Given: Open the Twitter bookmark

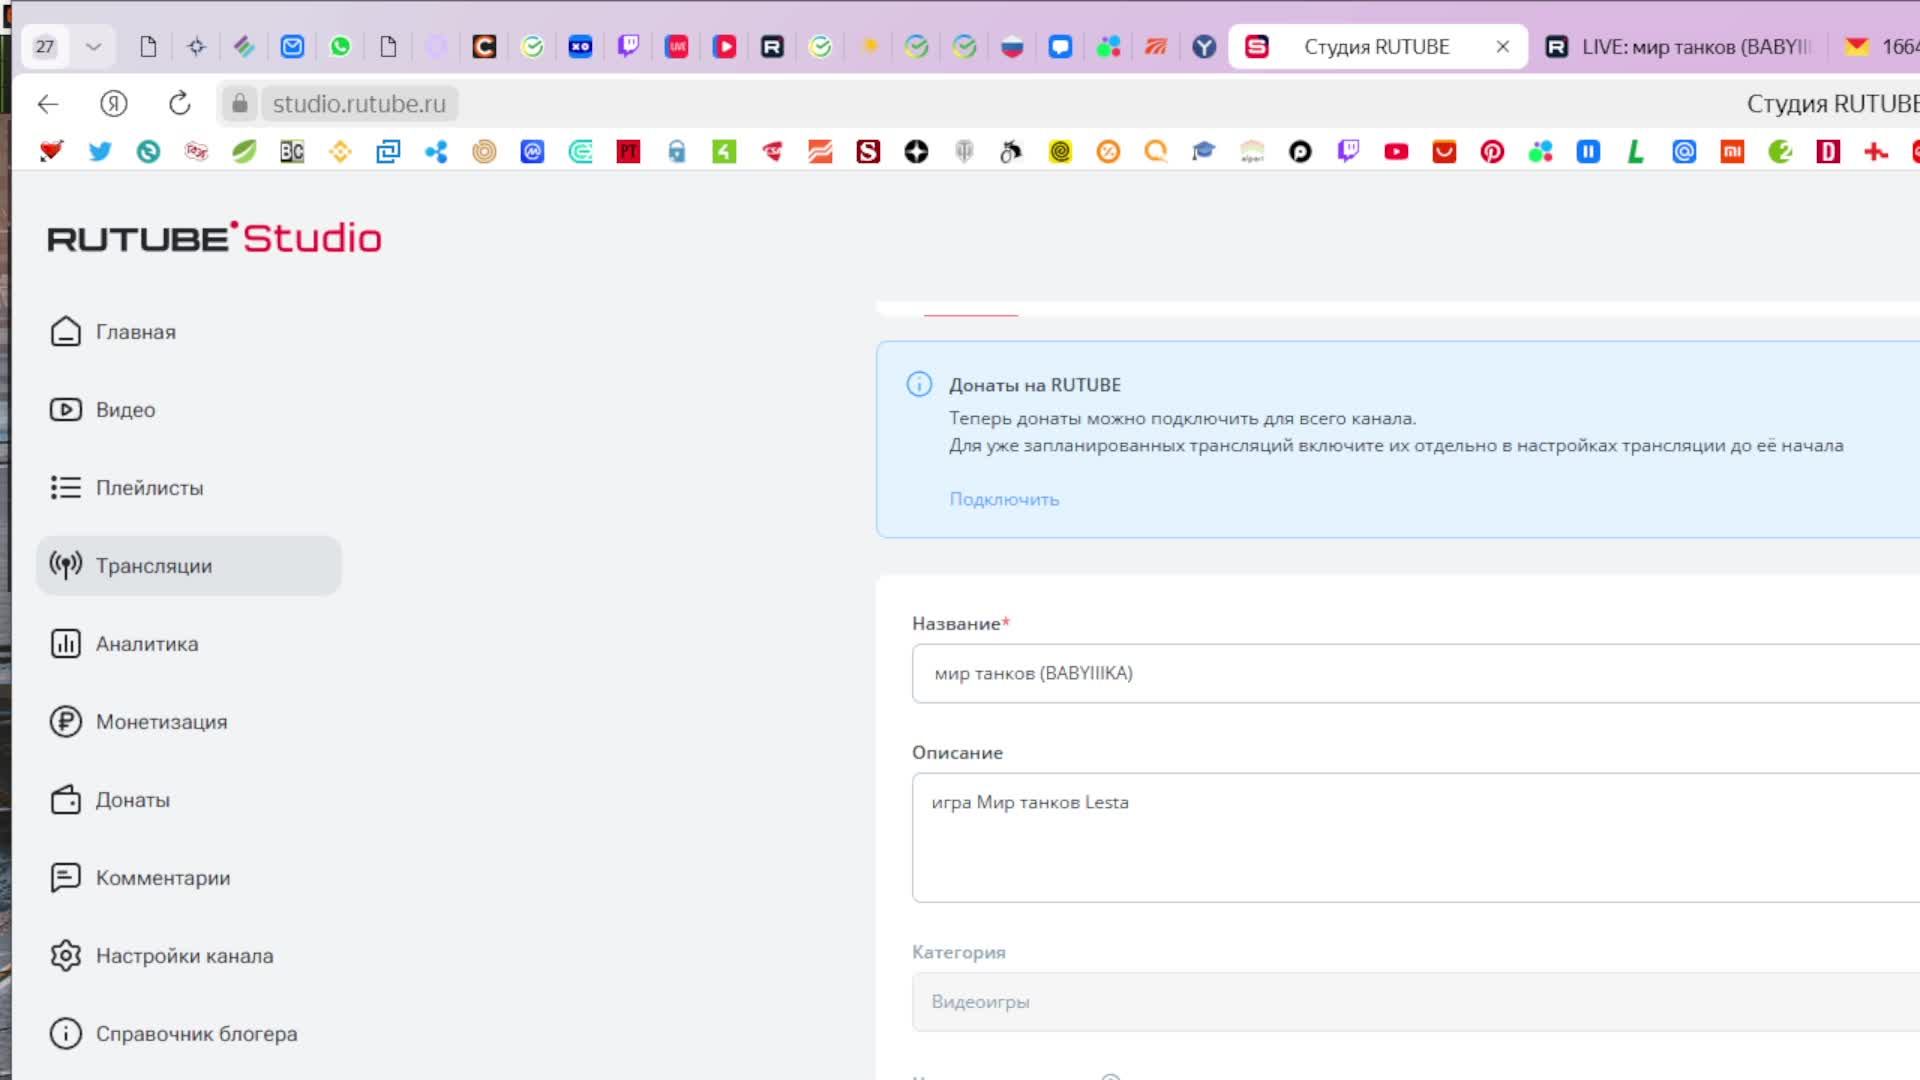Looking at the screenshot, I should (x=100, y=152).
